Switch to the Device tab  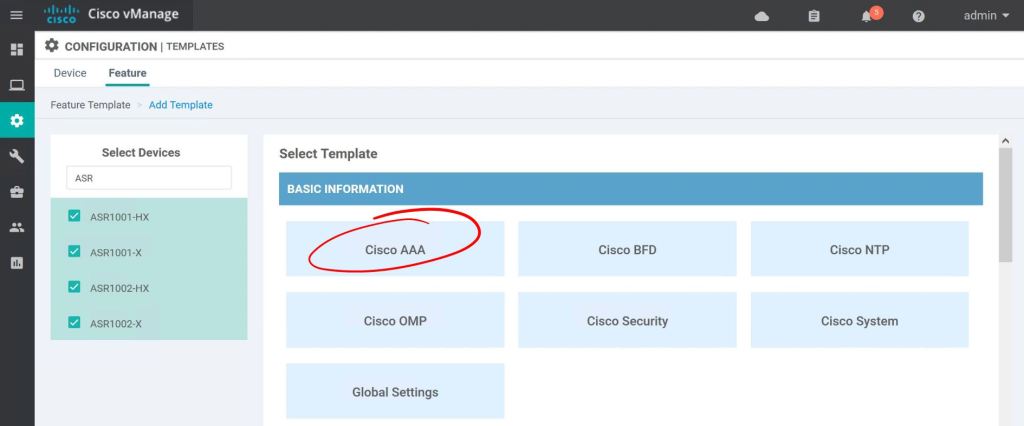pyautogui.click(x=70, y=73)
